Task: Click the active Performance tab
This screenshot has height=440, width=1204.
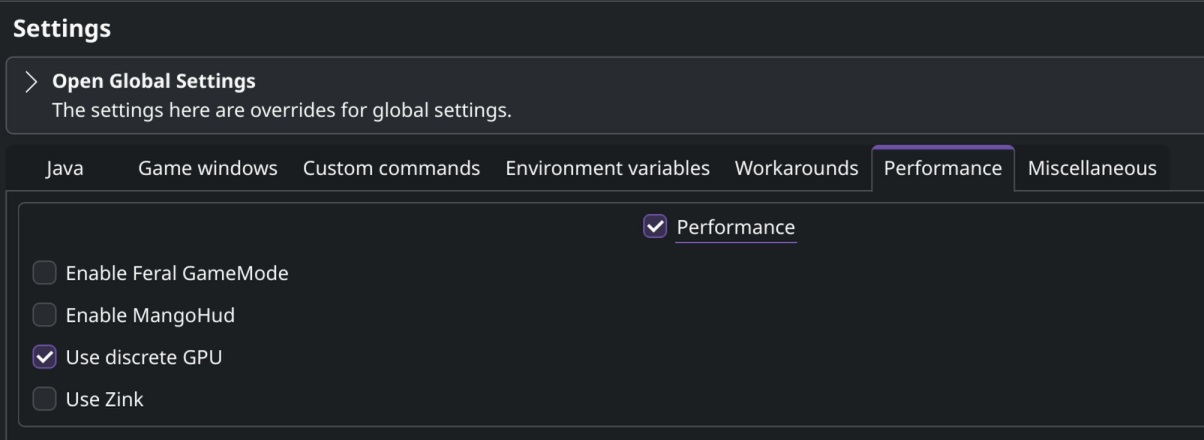Action: click(x=942, y=168)
